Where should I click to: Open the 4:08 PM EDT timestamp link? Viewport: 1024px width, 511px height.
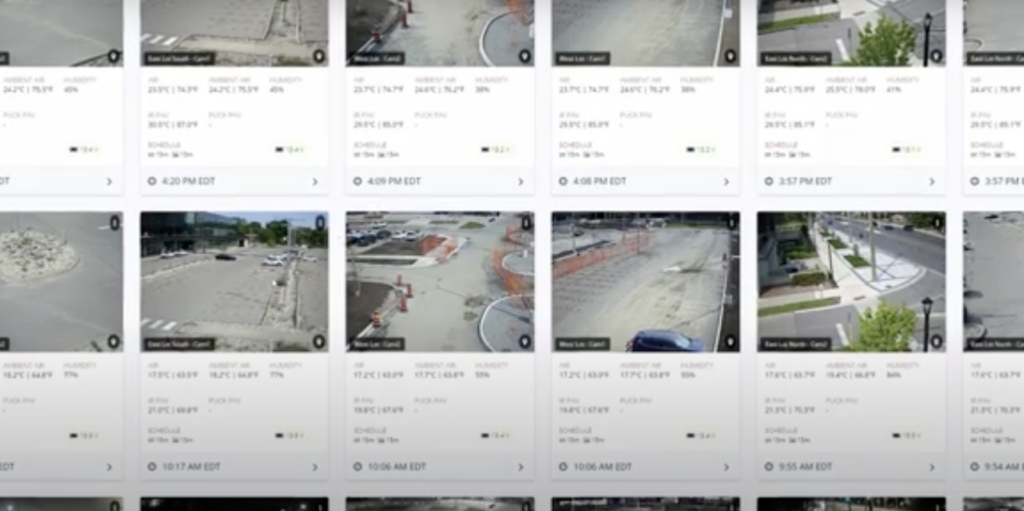[598, 182]
